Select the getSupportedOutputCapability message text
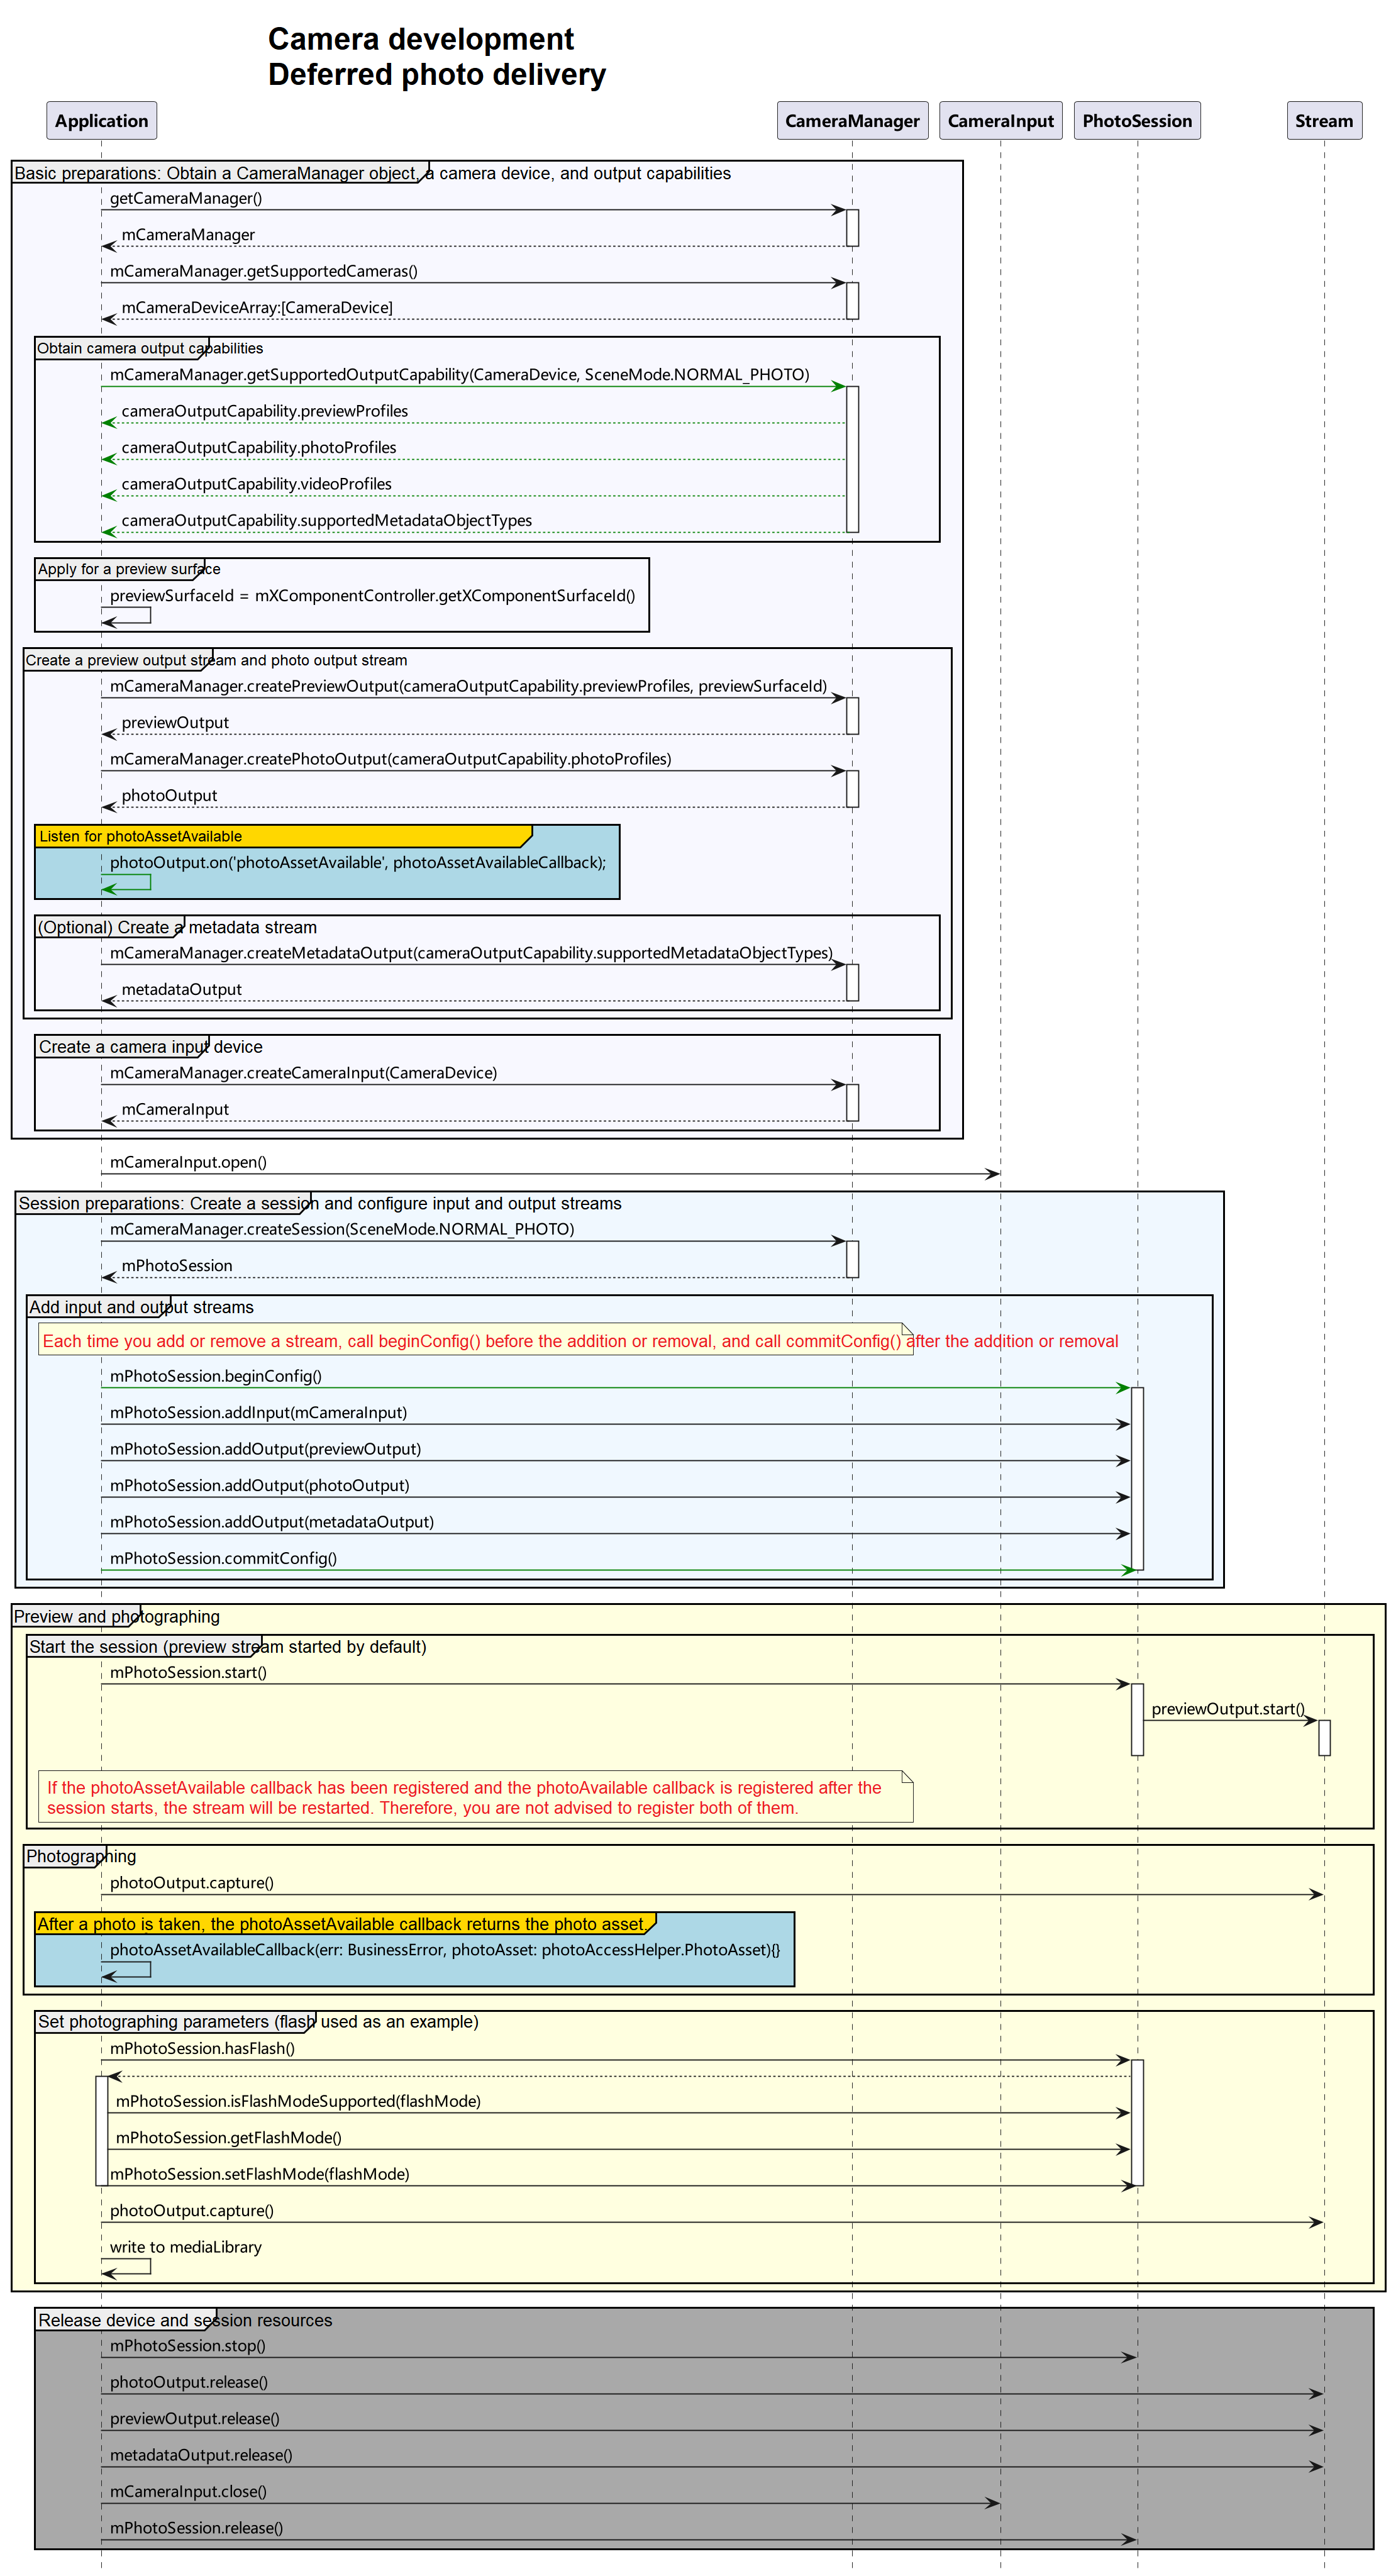Image resolution: width=1391 pixels, height=2576 pixels. (x=460, y=374)
